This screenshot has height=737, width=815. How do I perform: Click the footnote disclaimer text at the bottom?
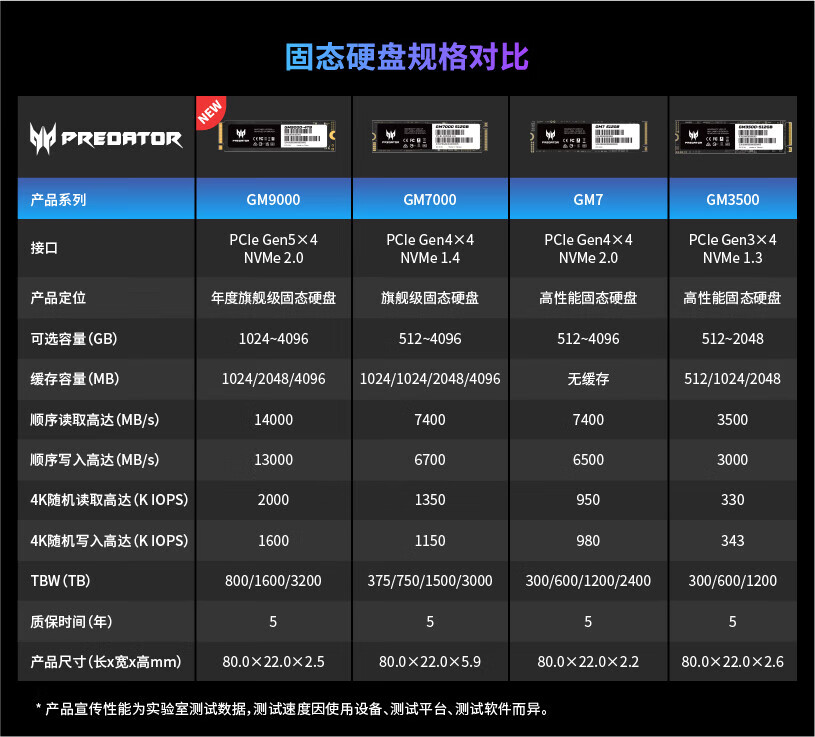291,709
